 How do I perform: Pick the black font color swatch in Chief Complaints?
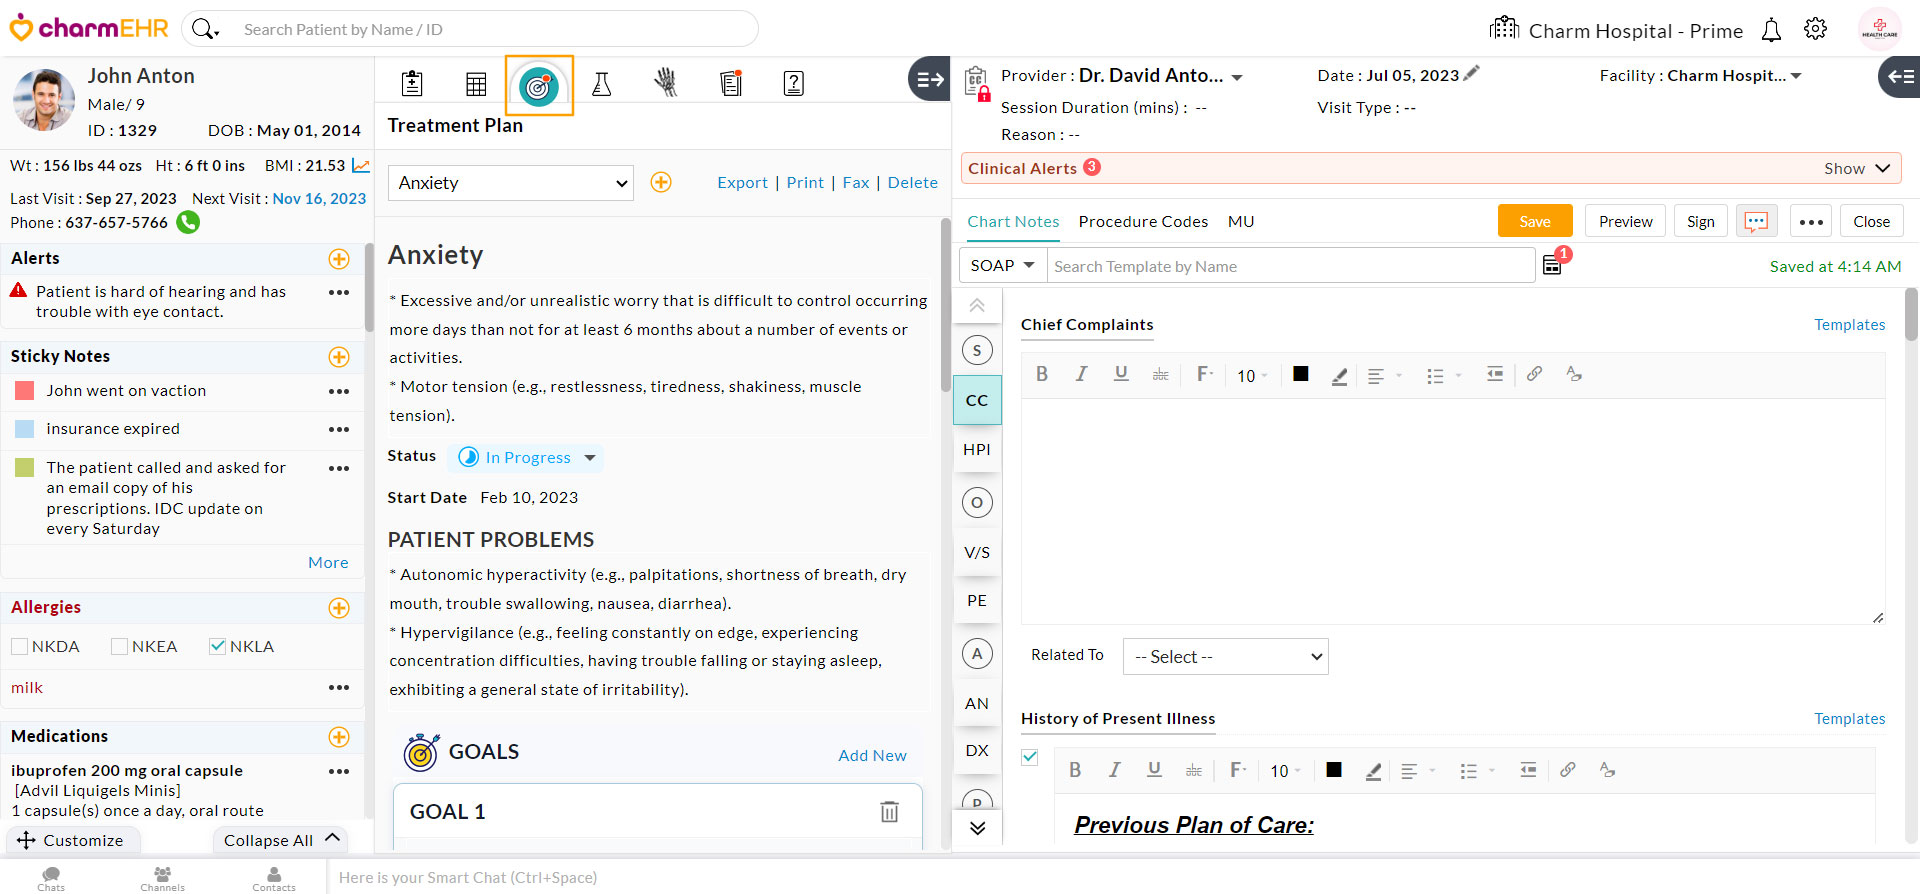(x=1300, y=374)
